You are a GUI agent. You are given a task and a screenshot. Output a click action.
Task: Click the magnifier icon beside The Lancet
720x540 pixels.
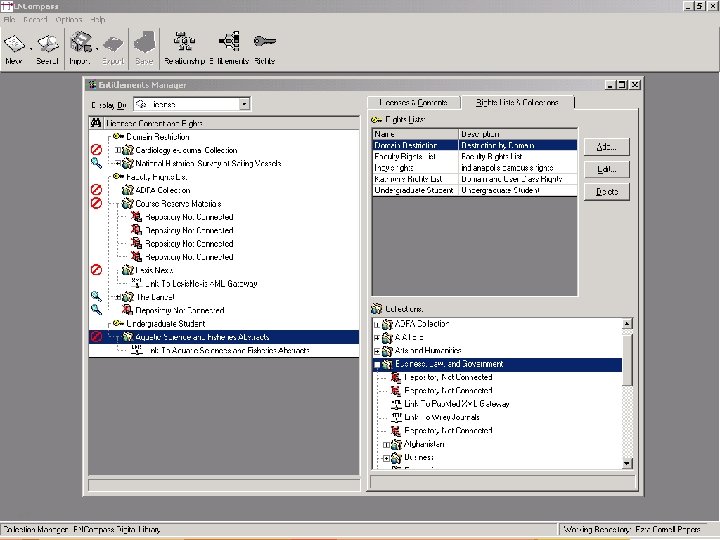click(96, 297)
